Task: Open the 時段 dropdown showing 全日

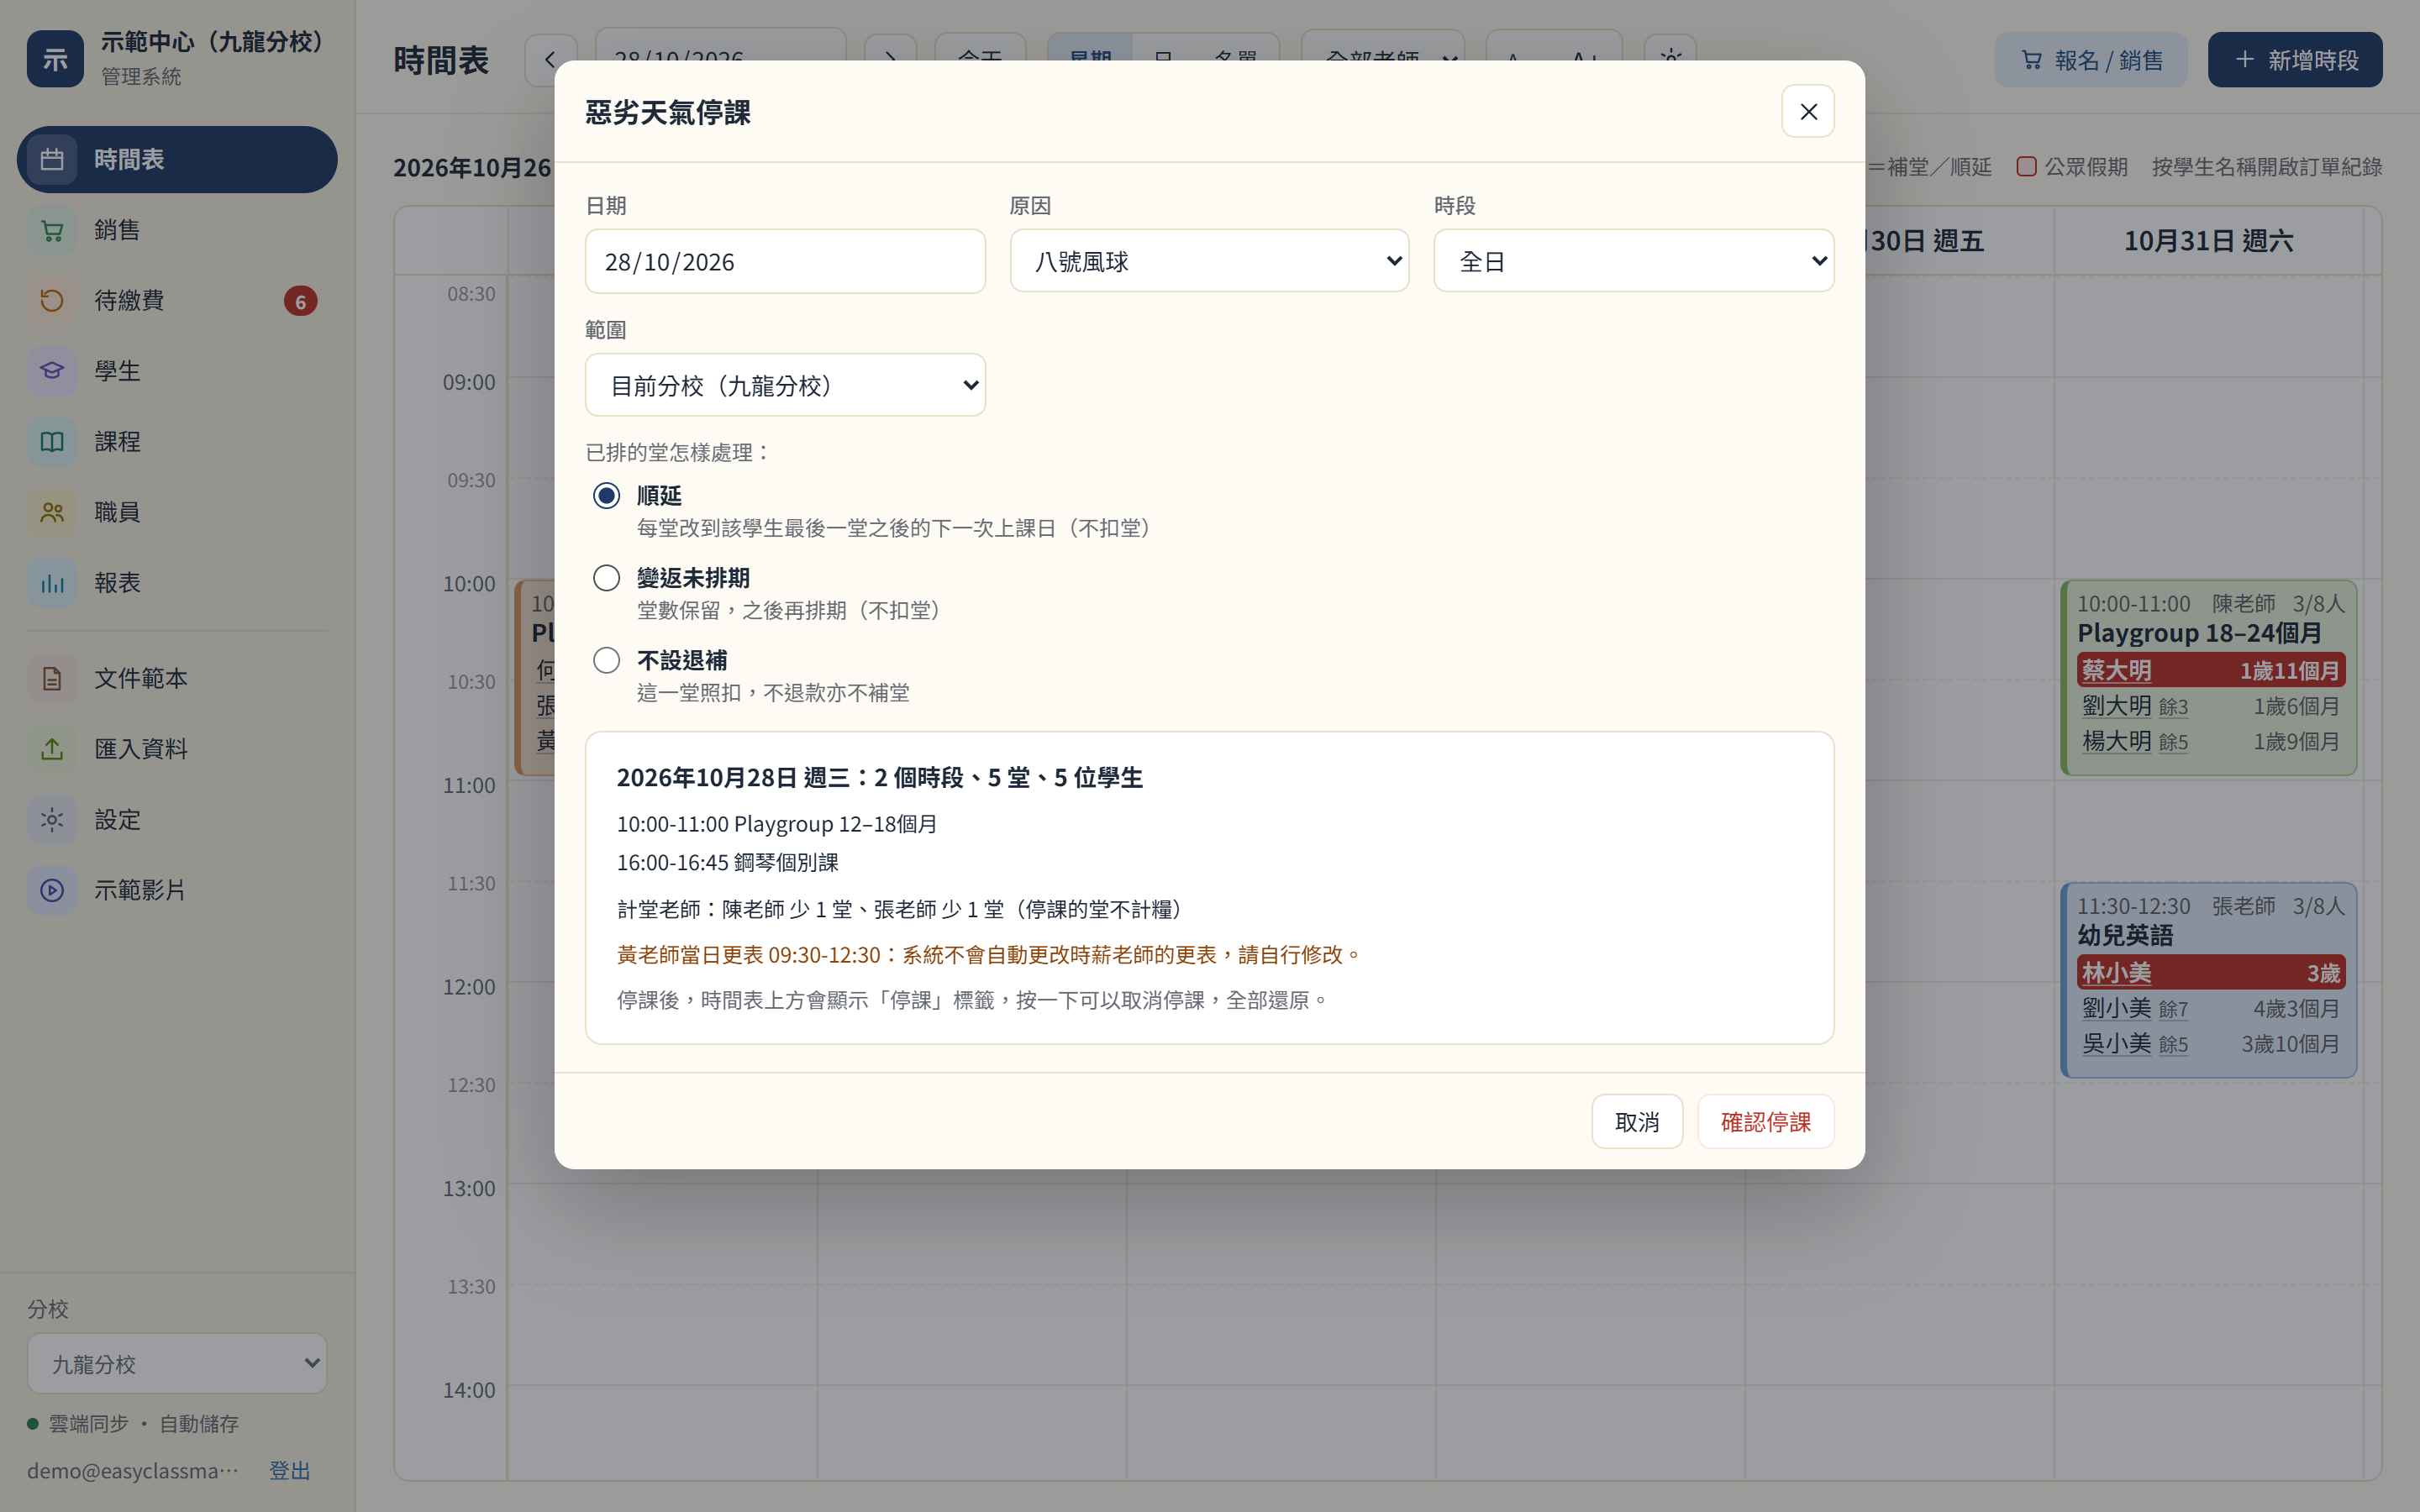Action: 1633,261
